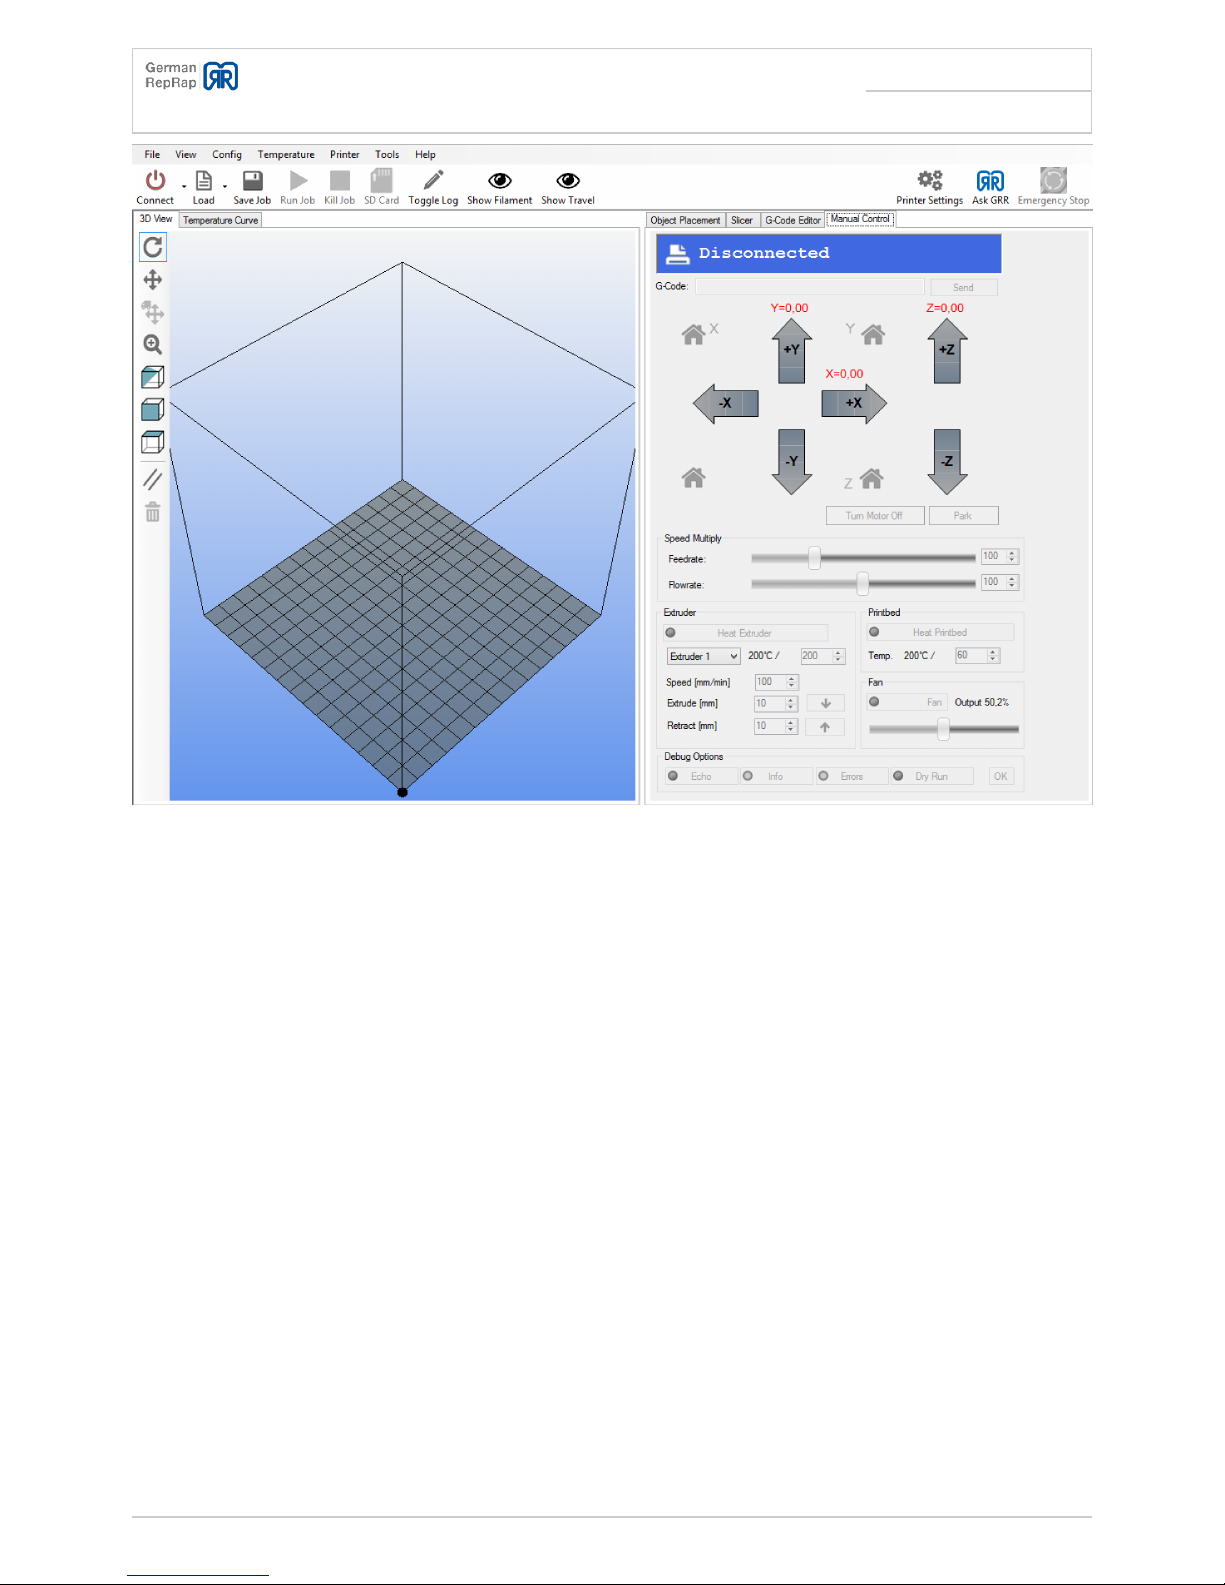Screen dimensions: 1225x1585
Task: Toggle the Fan button
Action: point(907,703)
